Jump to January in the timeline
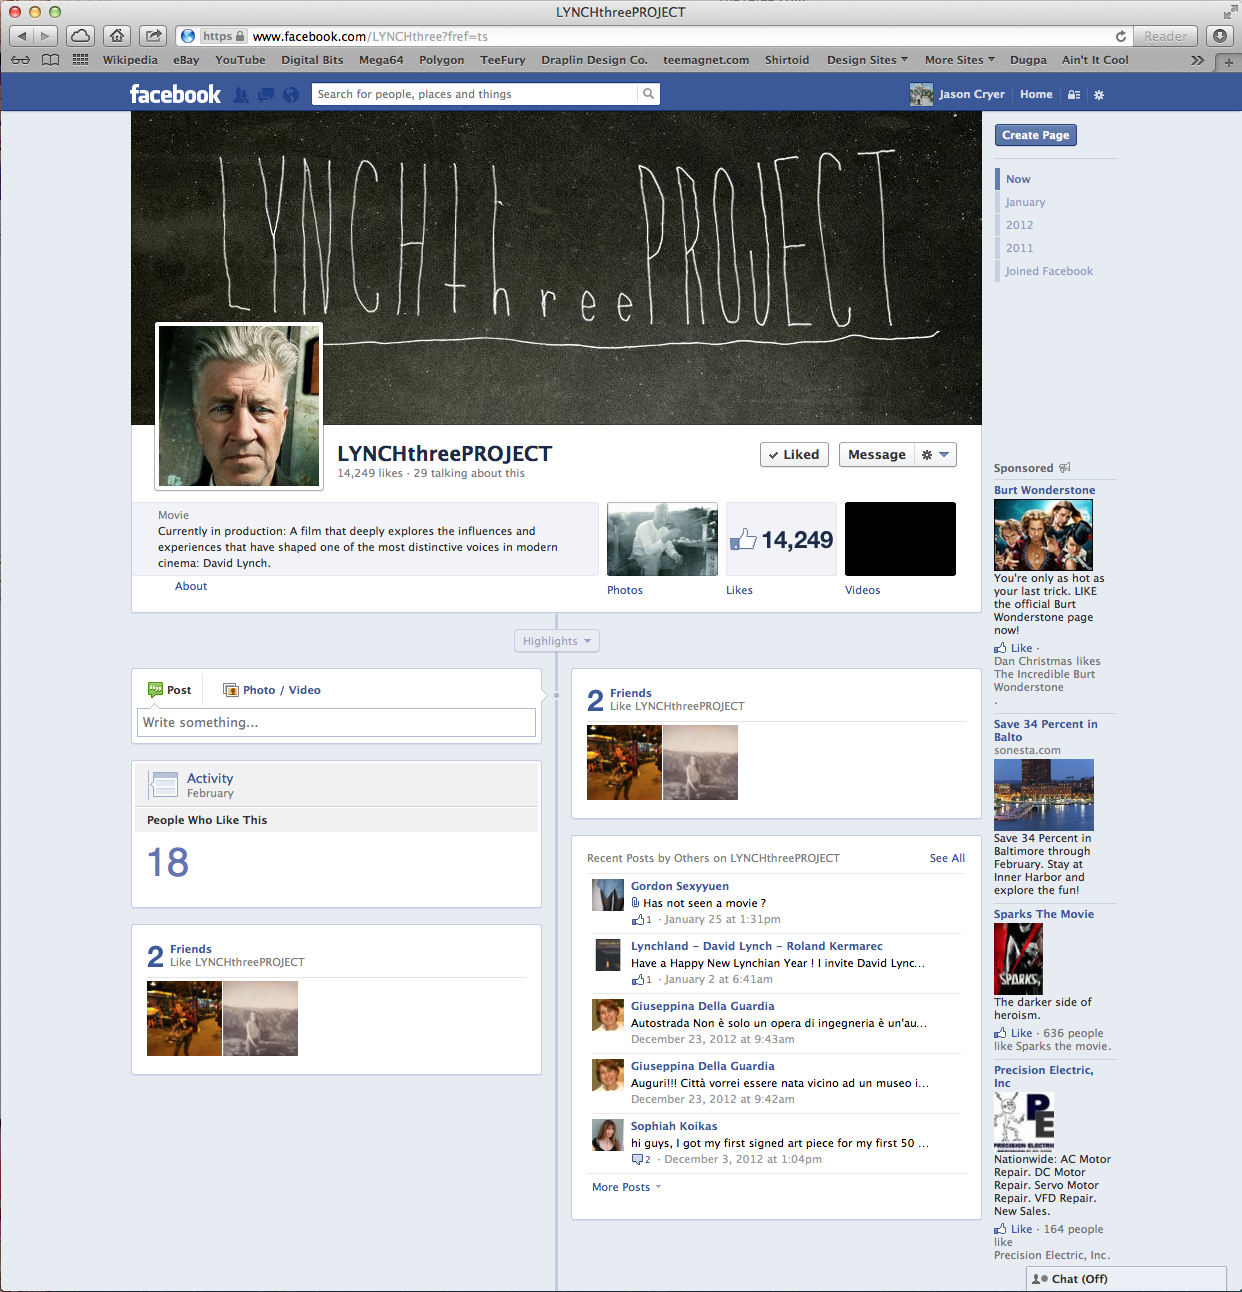 pos(1025,202)
